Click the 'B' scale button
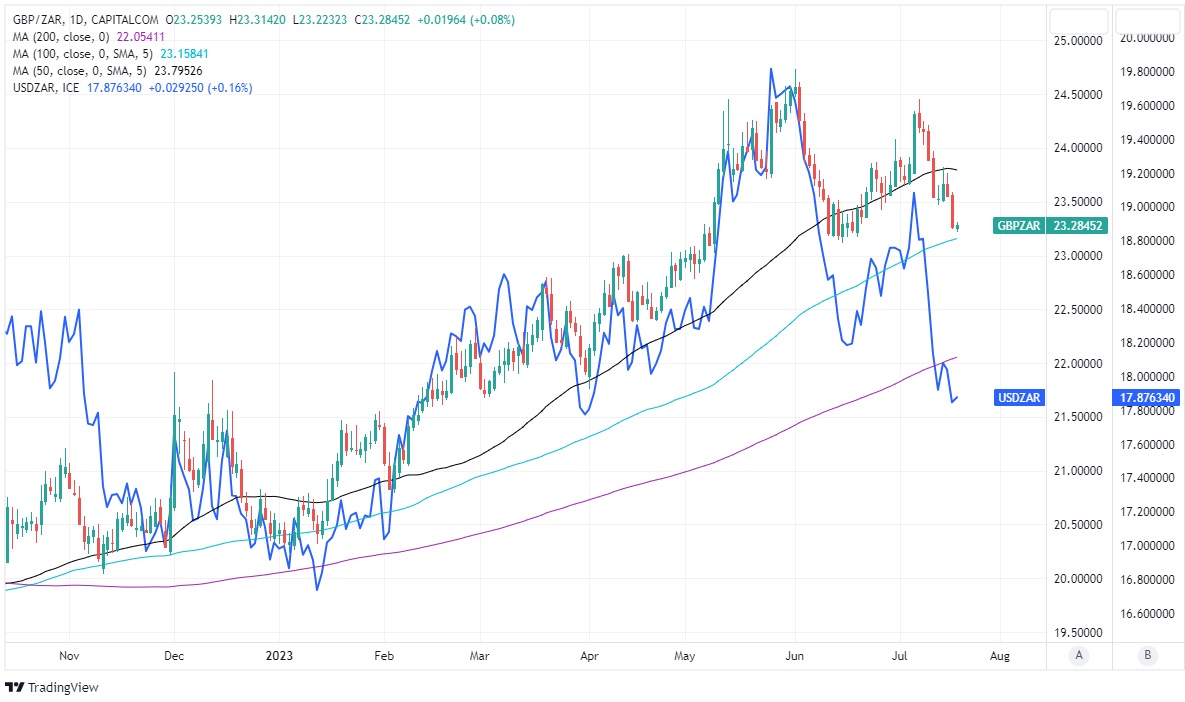The width and height of the screenshot is (1185, 702). point(1147,655)
